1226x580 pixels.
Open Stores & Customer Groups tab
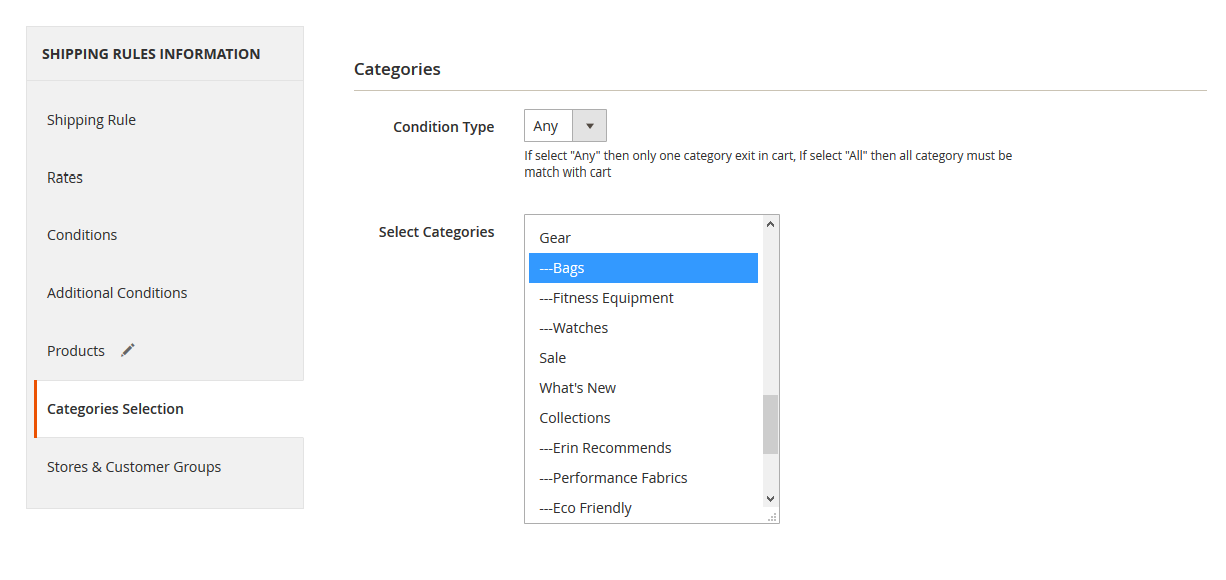coord(134,467)
